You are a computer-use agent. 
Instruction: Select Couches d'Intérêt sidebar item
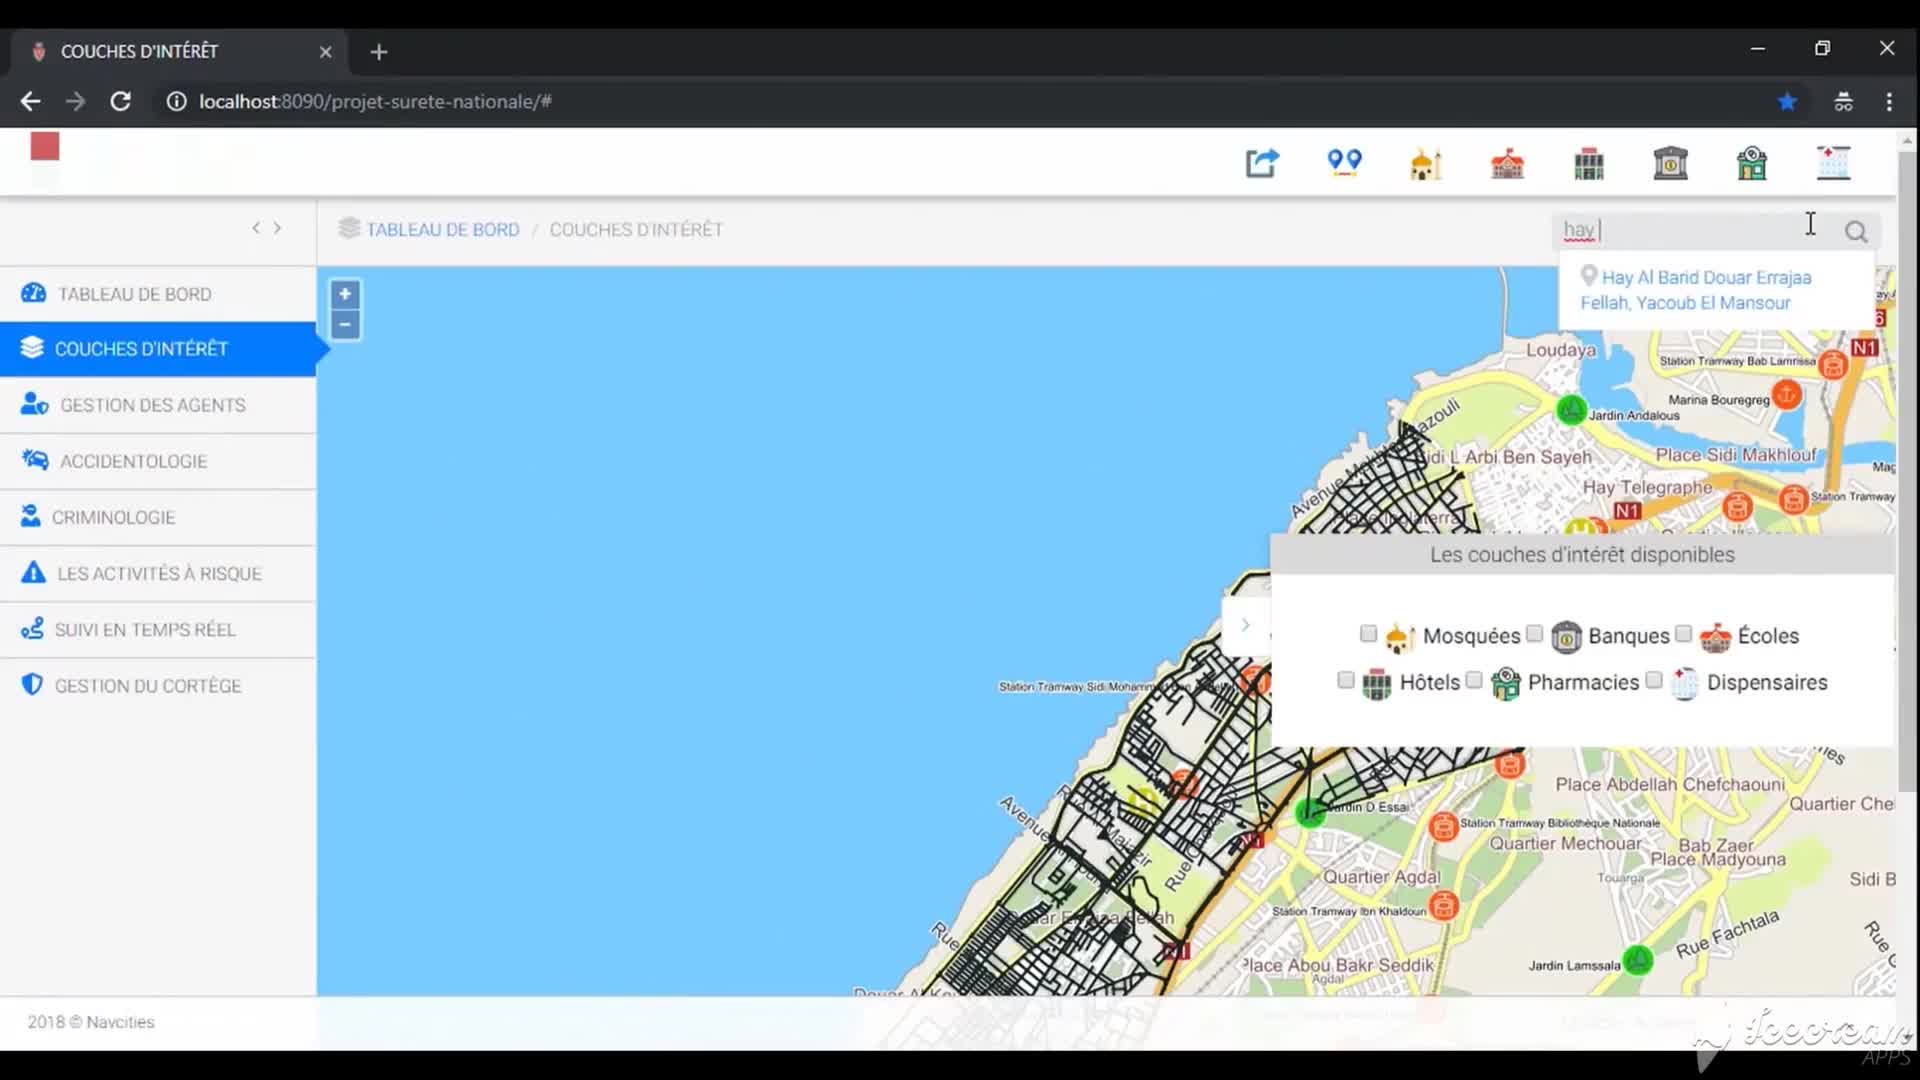click(x=158, y=349)
